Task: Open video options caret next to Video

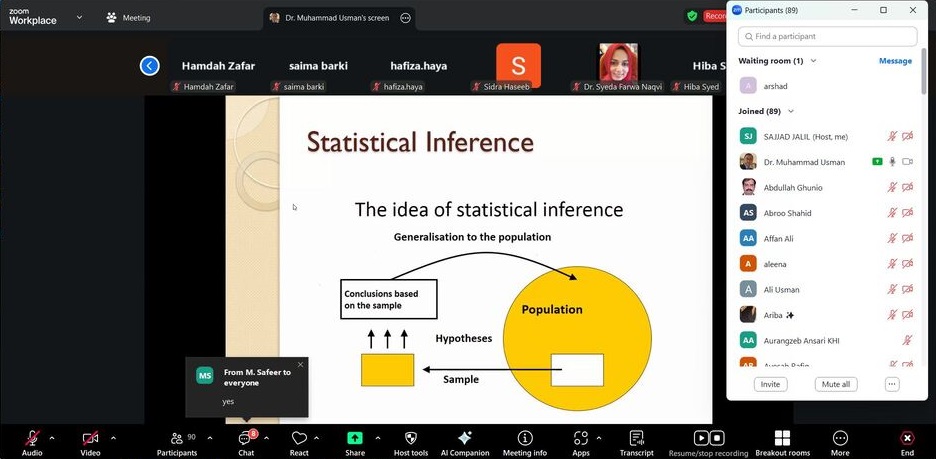Action: coord(113,438)
